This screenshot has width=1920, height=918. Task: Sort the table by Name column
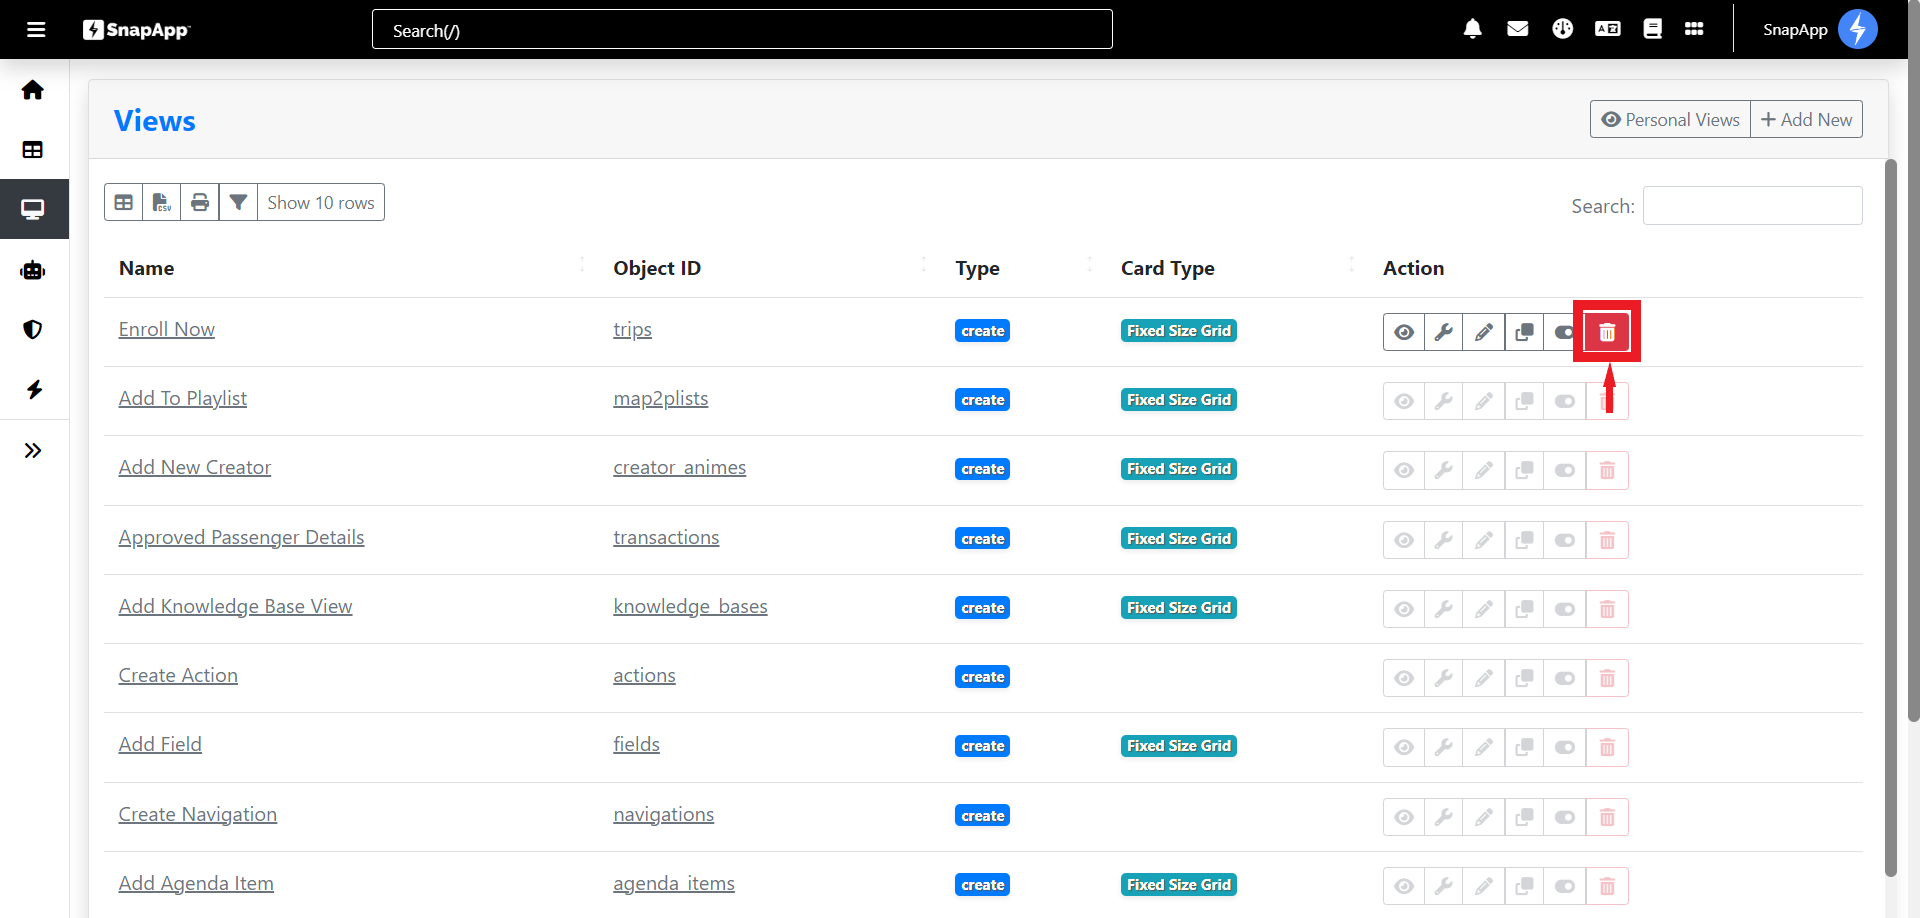coord(351,268)
